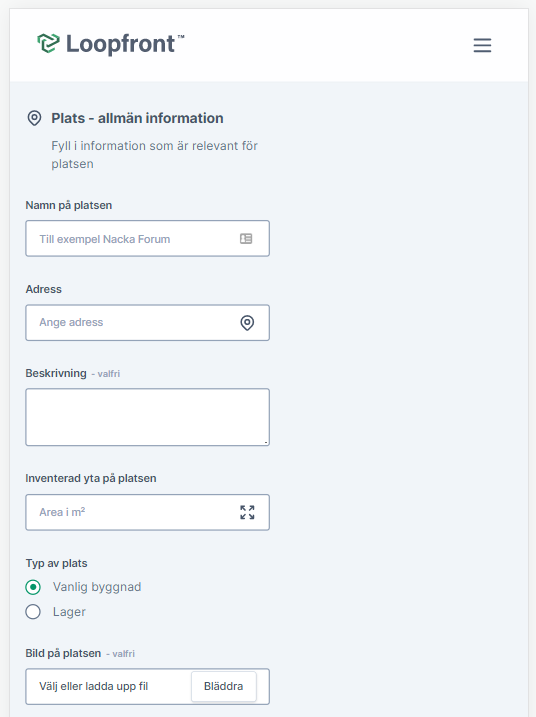
Task: Click the Plats - allmän information heading
Action: click(x=137, y=118)
